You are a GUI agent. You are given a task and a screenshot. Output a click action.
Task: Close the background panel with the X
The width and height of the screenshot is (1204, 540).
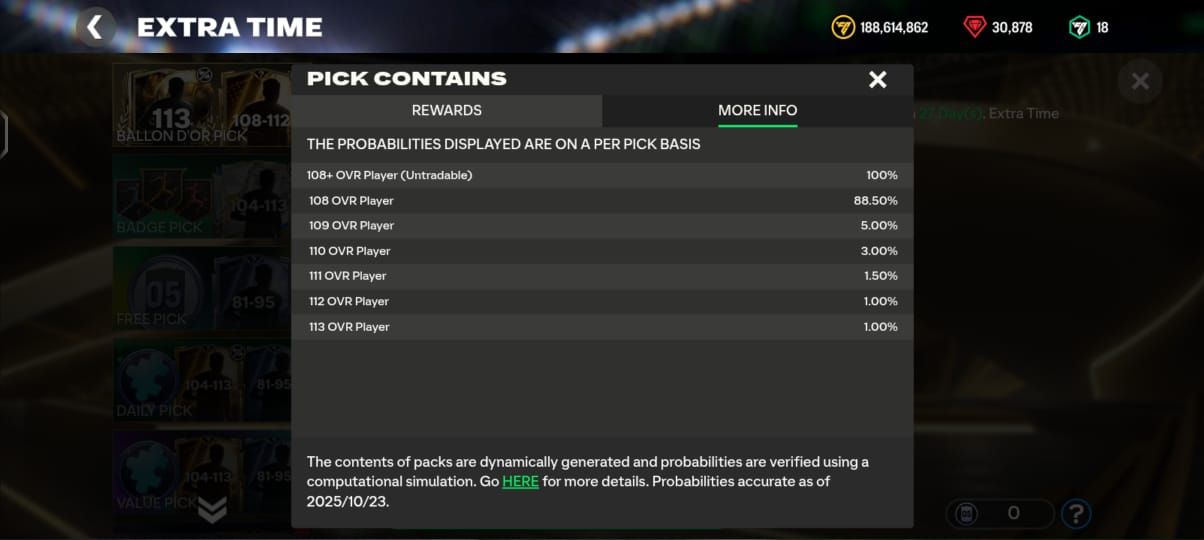pyautogui.click(x=1139, y=82)
